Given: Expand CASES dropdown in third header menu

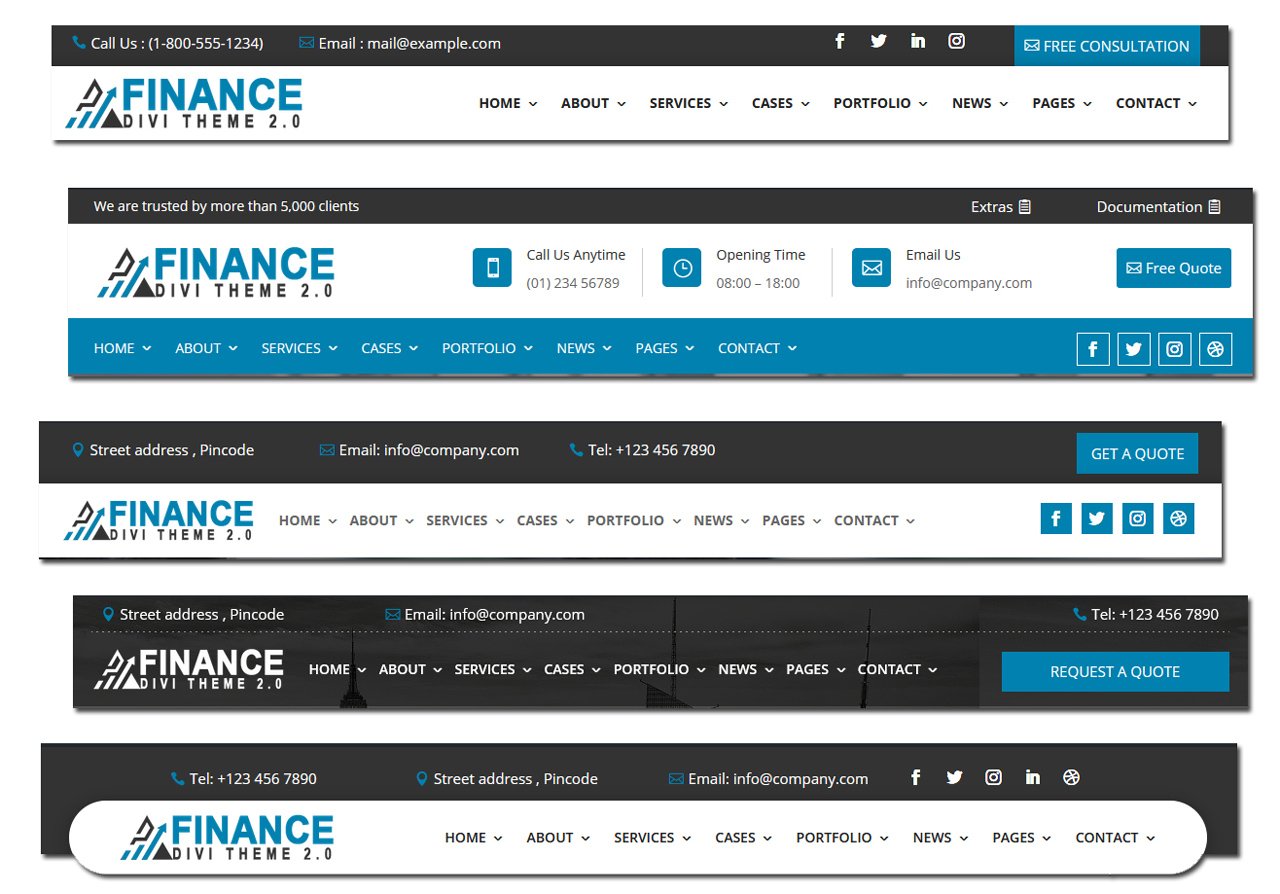Looking at the screenshot, I should [570, 521].
